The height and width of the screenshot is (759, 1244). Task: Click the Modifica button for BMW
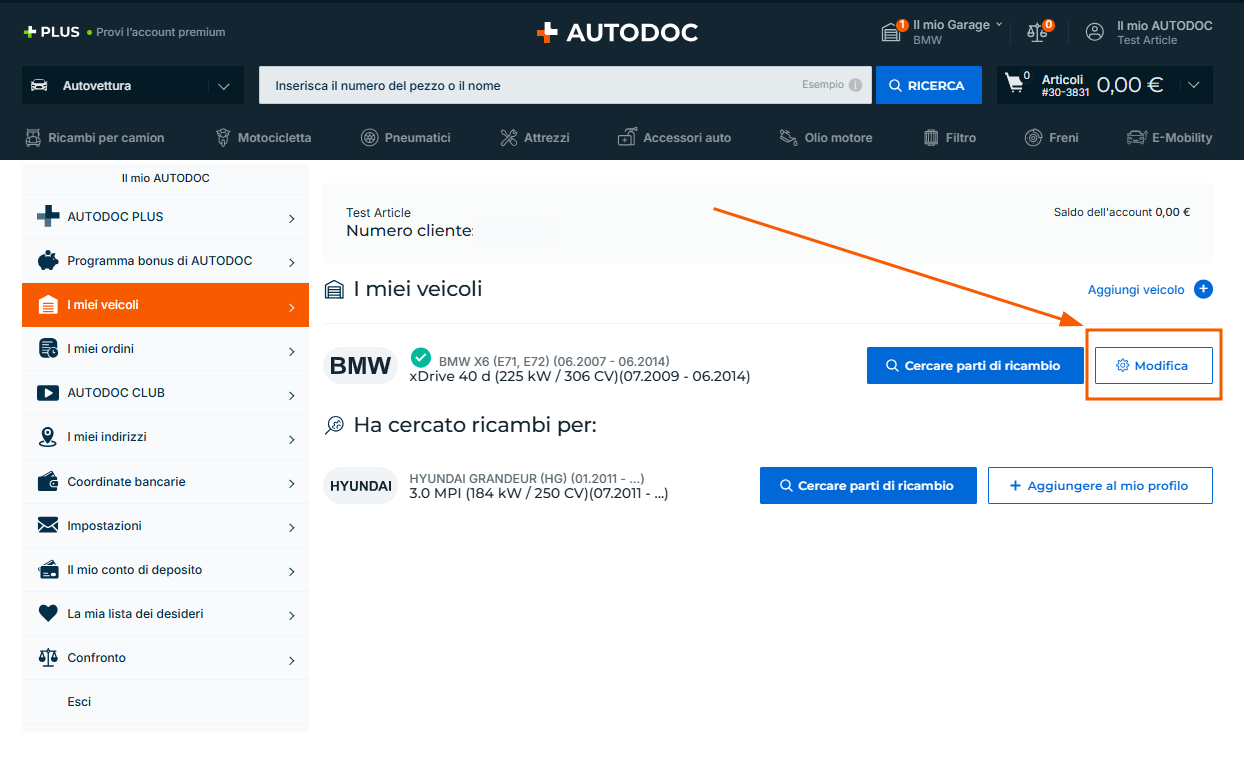click(1153, 366)
